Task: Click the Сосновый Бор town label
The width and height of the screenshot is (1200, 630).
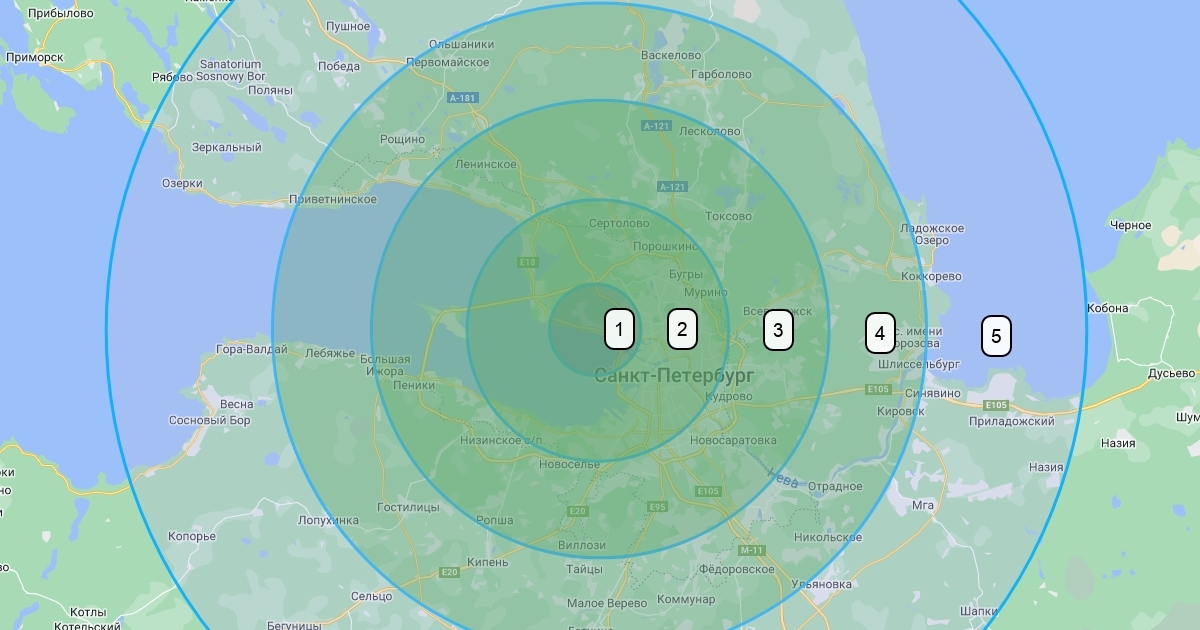Action: point(209,421)
